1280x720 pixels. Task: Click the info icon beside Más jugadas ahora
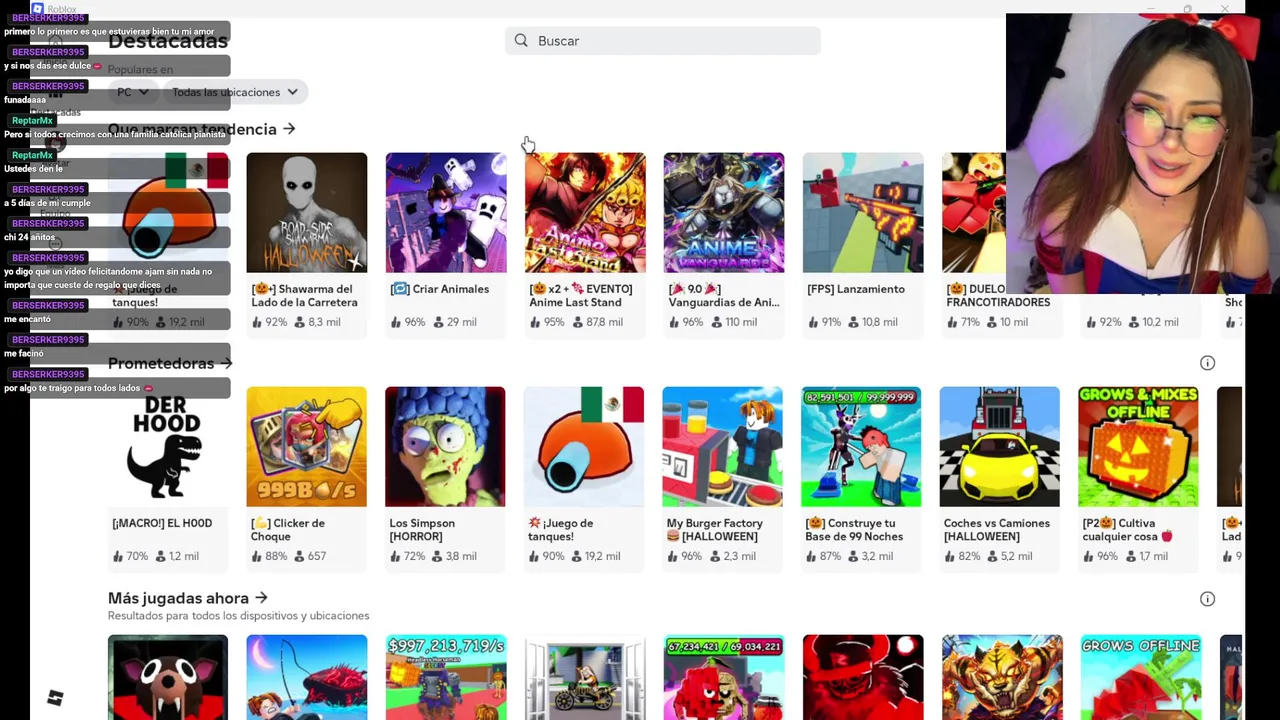(x=1207, y=599)
